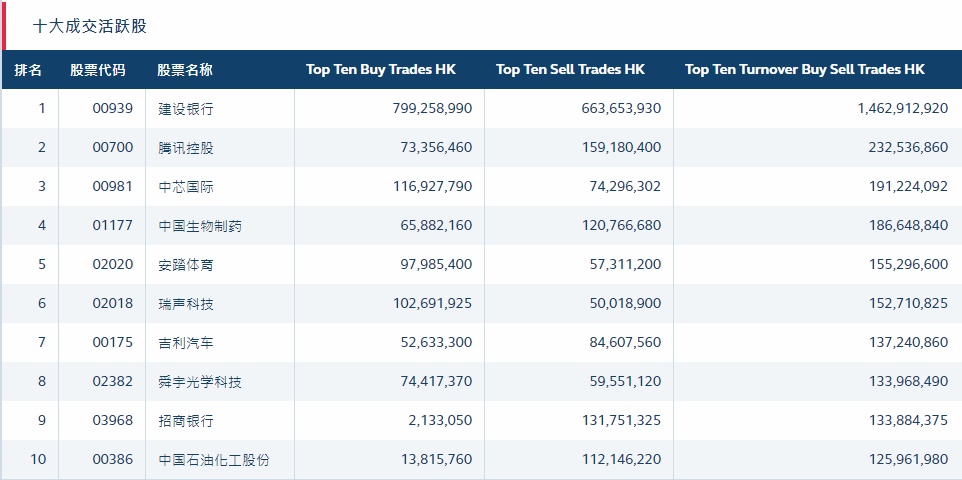The width and height of the screenshot is (962, 480).
Task: Sort by Top Ten Buy Trades HK
Action: point(380,70)
